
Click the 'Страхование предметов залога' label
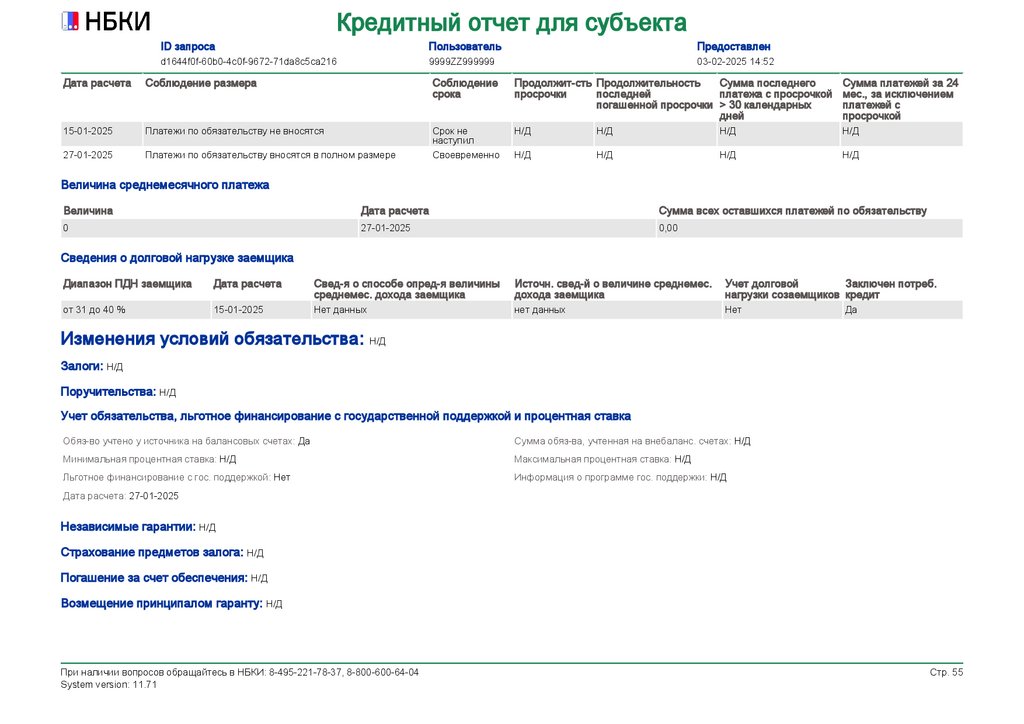coord(152,552)
